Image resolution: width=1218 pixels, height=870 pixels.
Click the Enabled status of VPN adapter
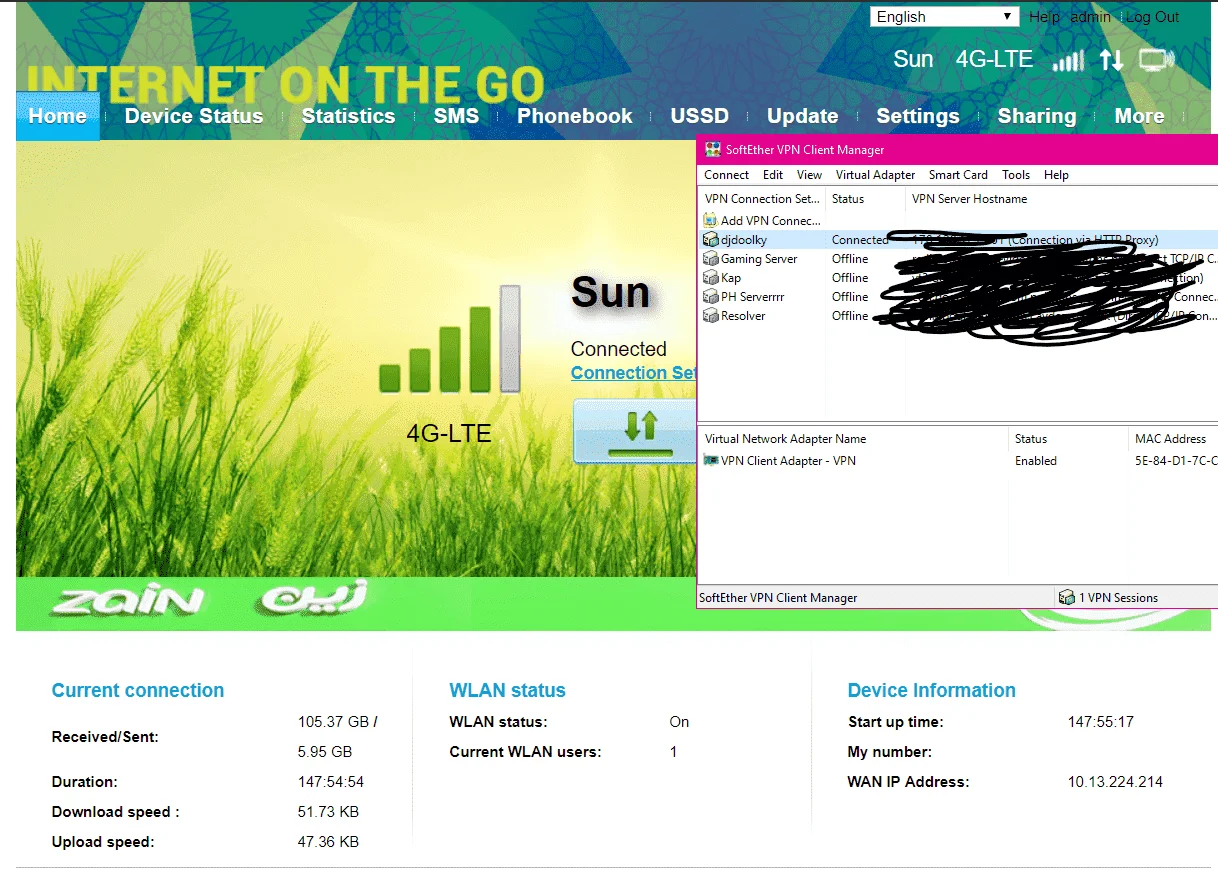pos(1036,461)
